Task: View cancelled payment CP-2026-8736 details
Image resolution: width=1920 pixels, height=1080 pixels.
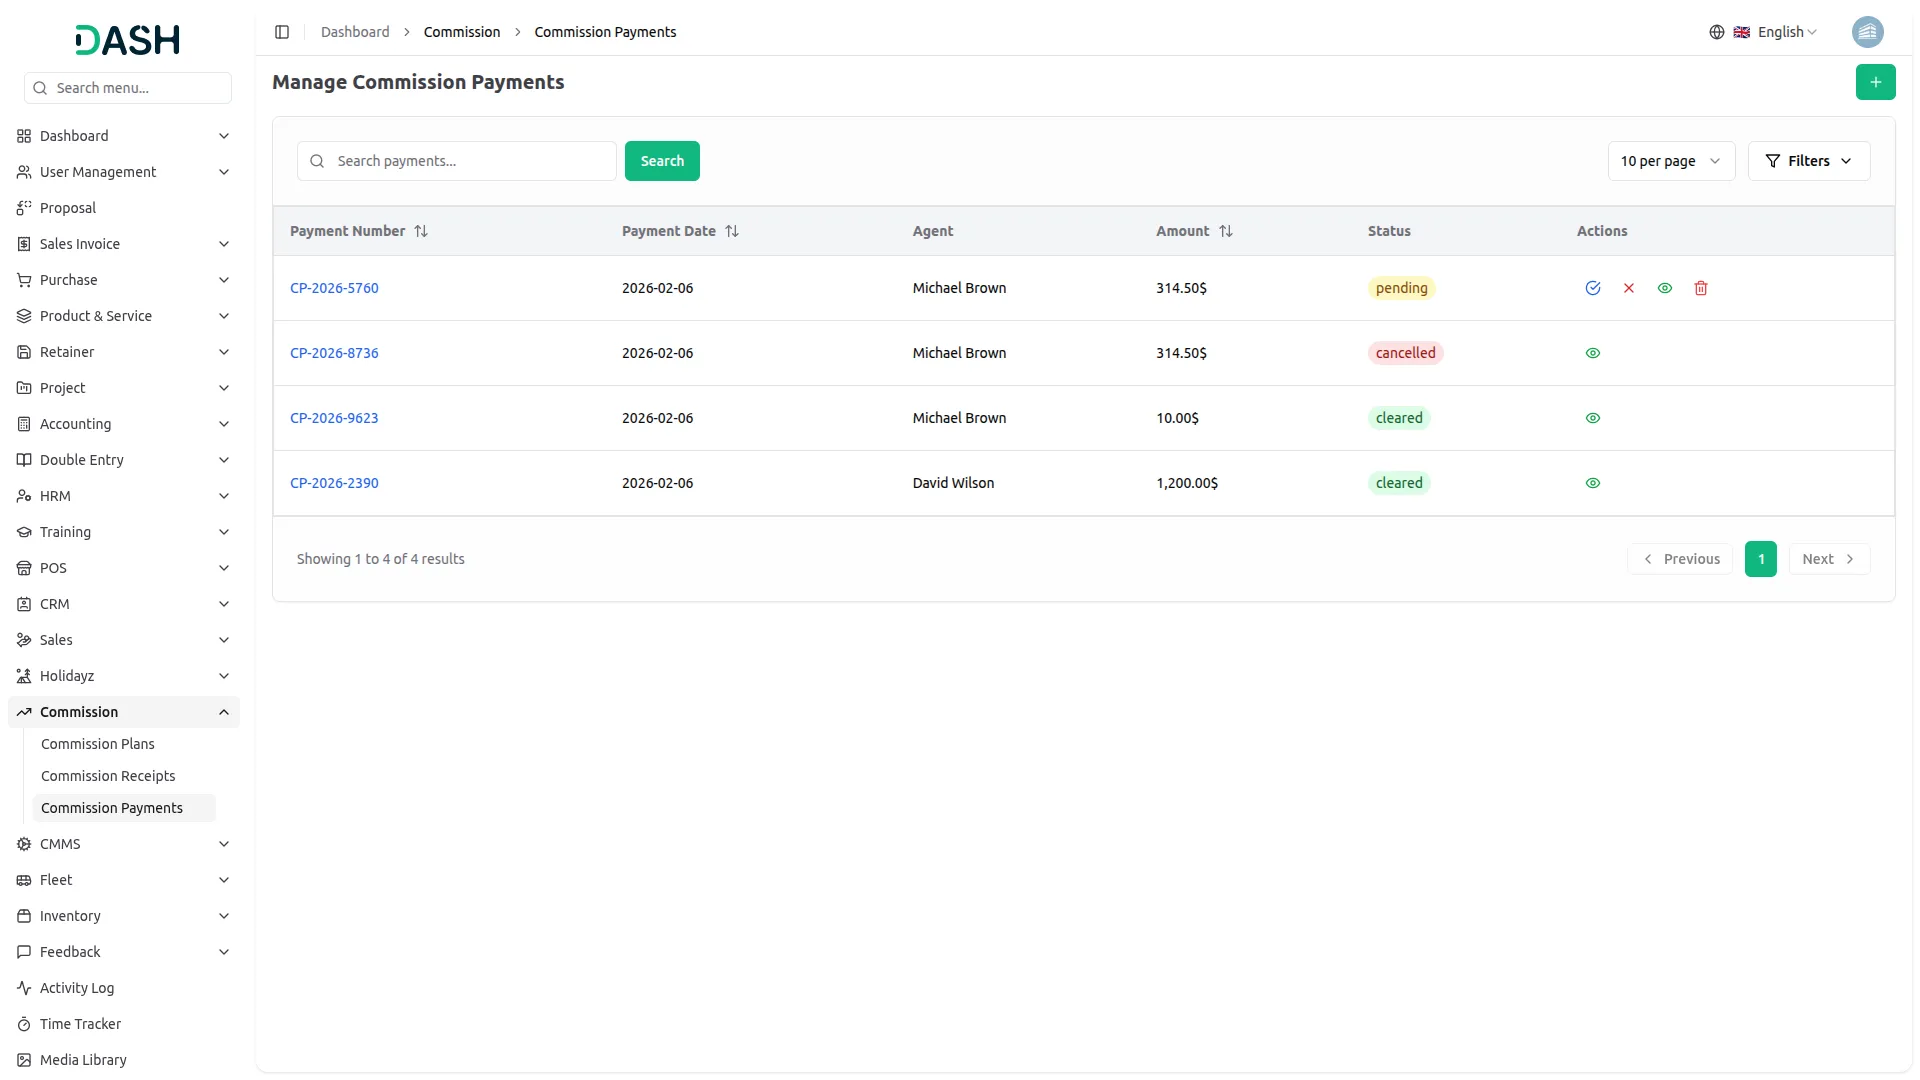Action: (1593, 353)
